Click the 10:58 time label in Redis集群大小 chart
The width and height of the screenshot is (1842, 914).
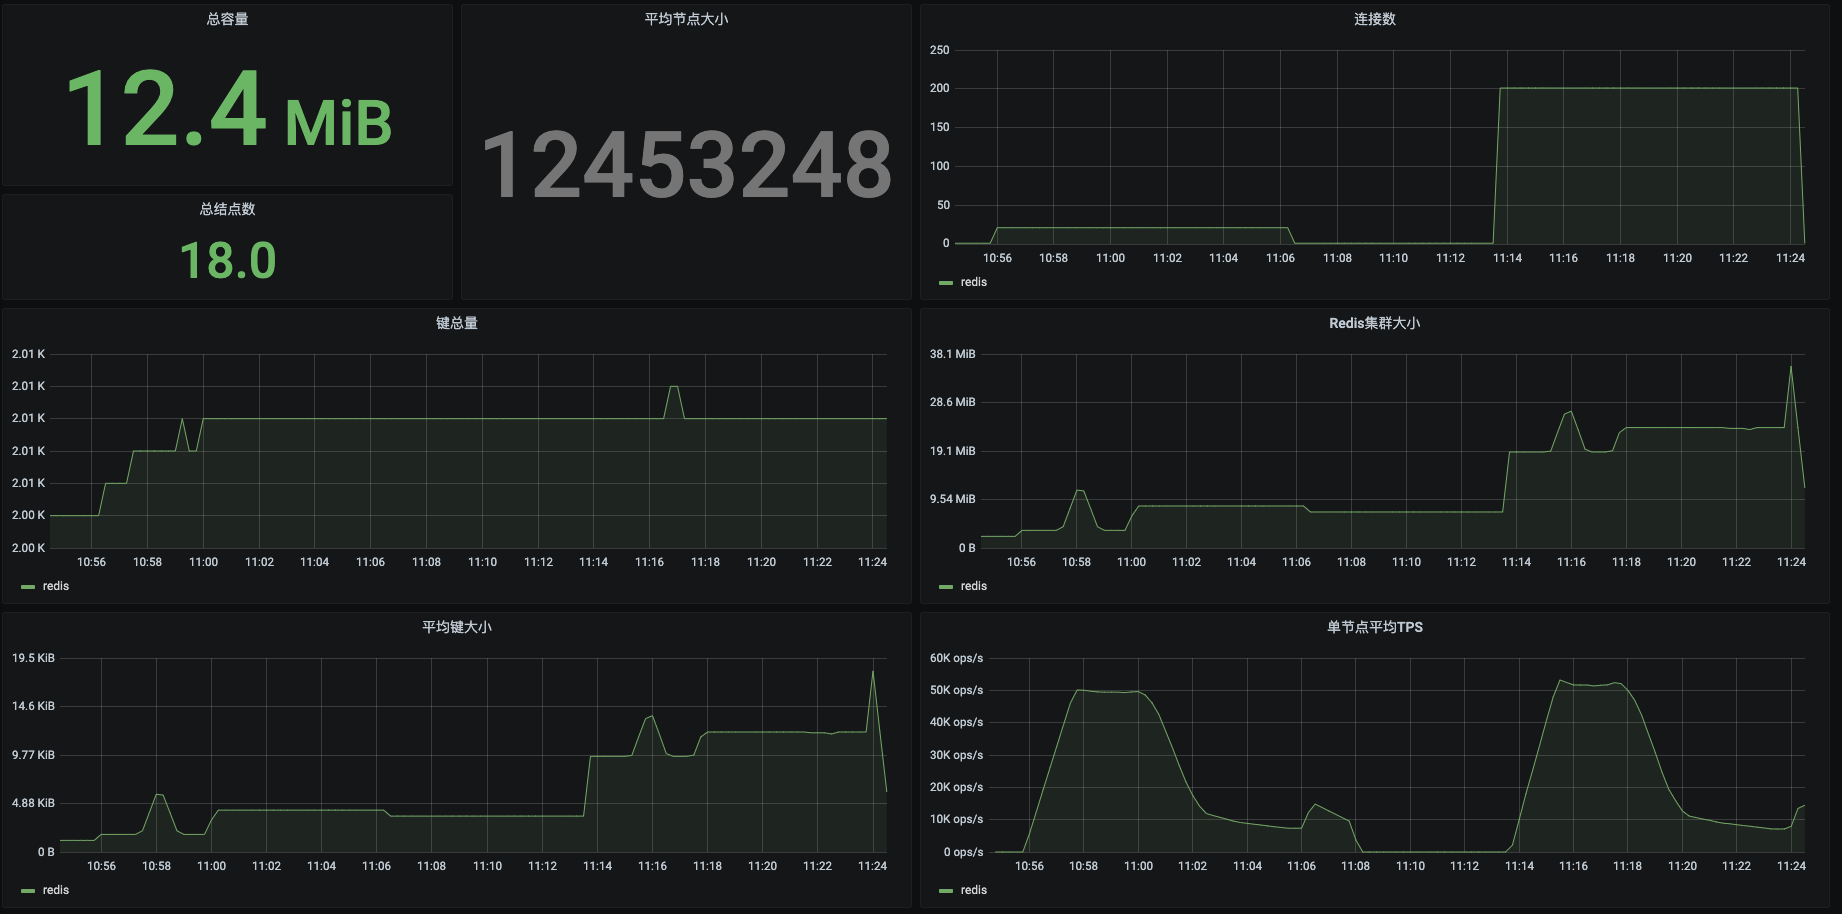[1076, 562]
